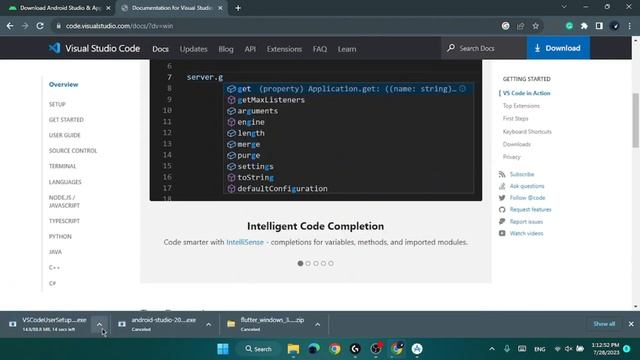Click the RSS Subscribe icon
This screenshot has height=360, width=640.
coord(502,174)
